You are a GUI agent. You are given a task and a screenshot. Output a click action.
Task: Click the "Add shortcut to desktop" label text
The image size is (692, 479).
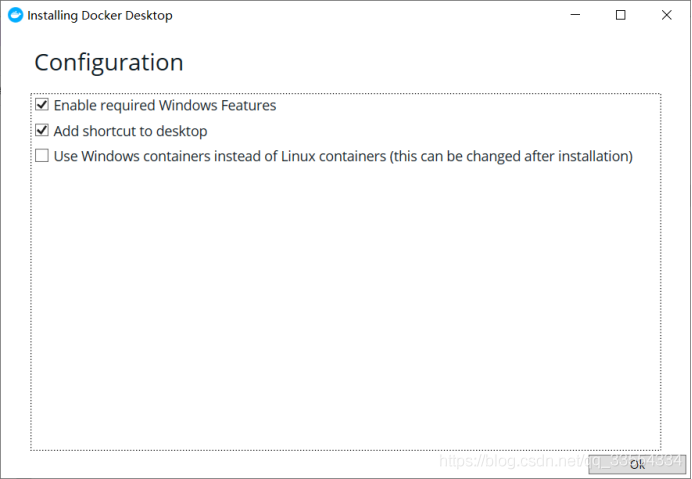click(130, 131)
